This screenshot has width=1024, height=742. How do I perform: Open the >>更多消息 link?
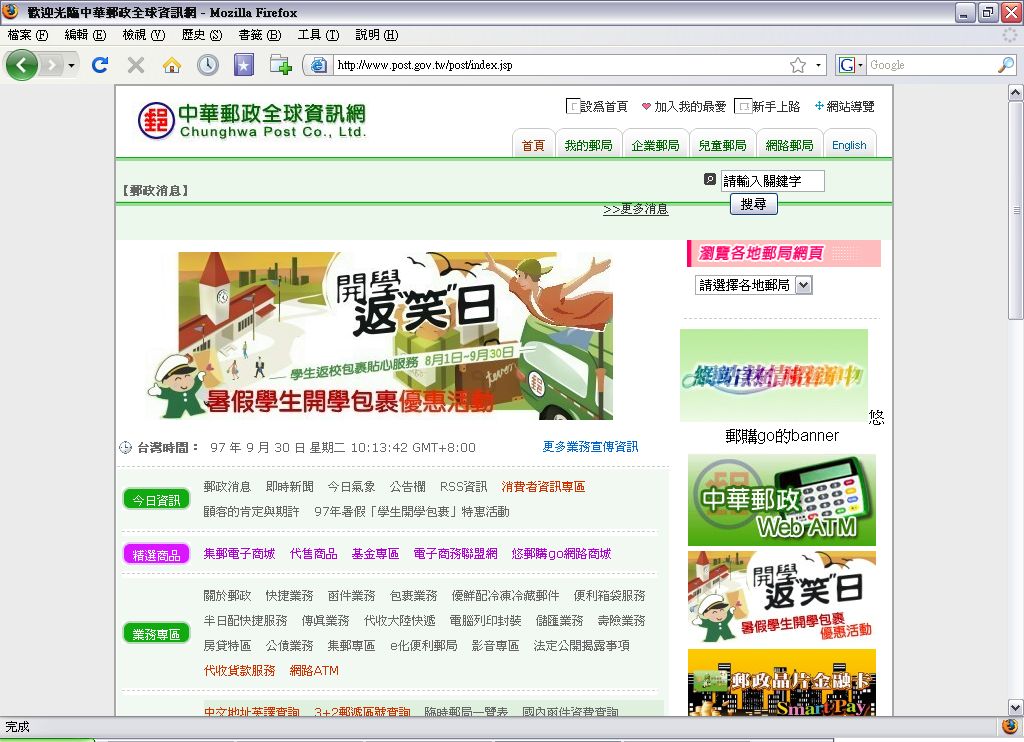[635, 209]
